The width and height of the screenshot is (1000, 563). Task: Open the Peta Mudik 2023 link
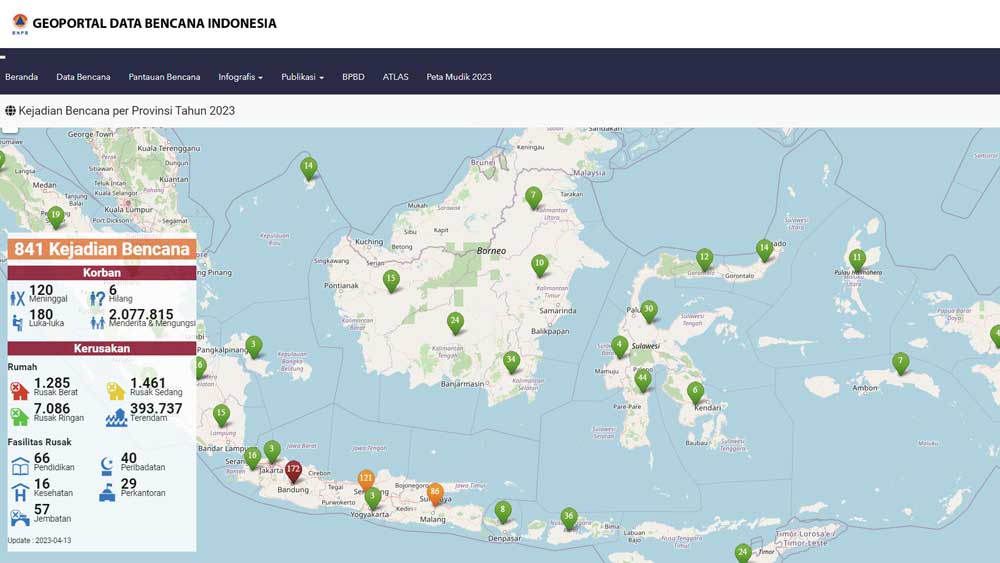pos(459,77)
